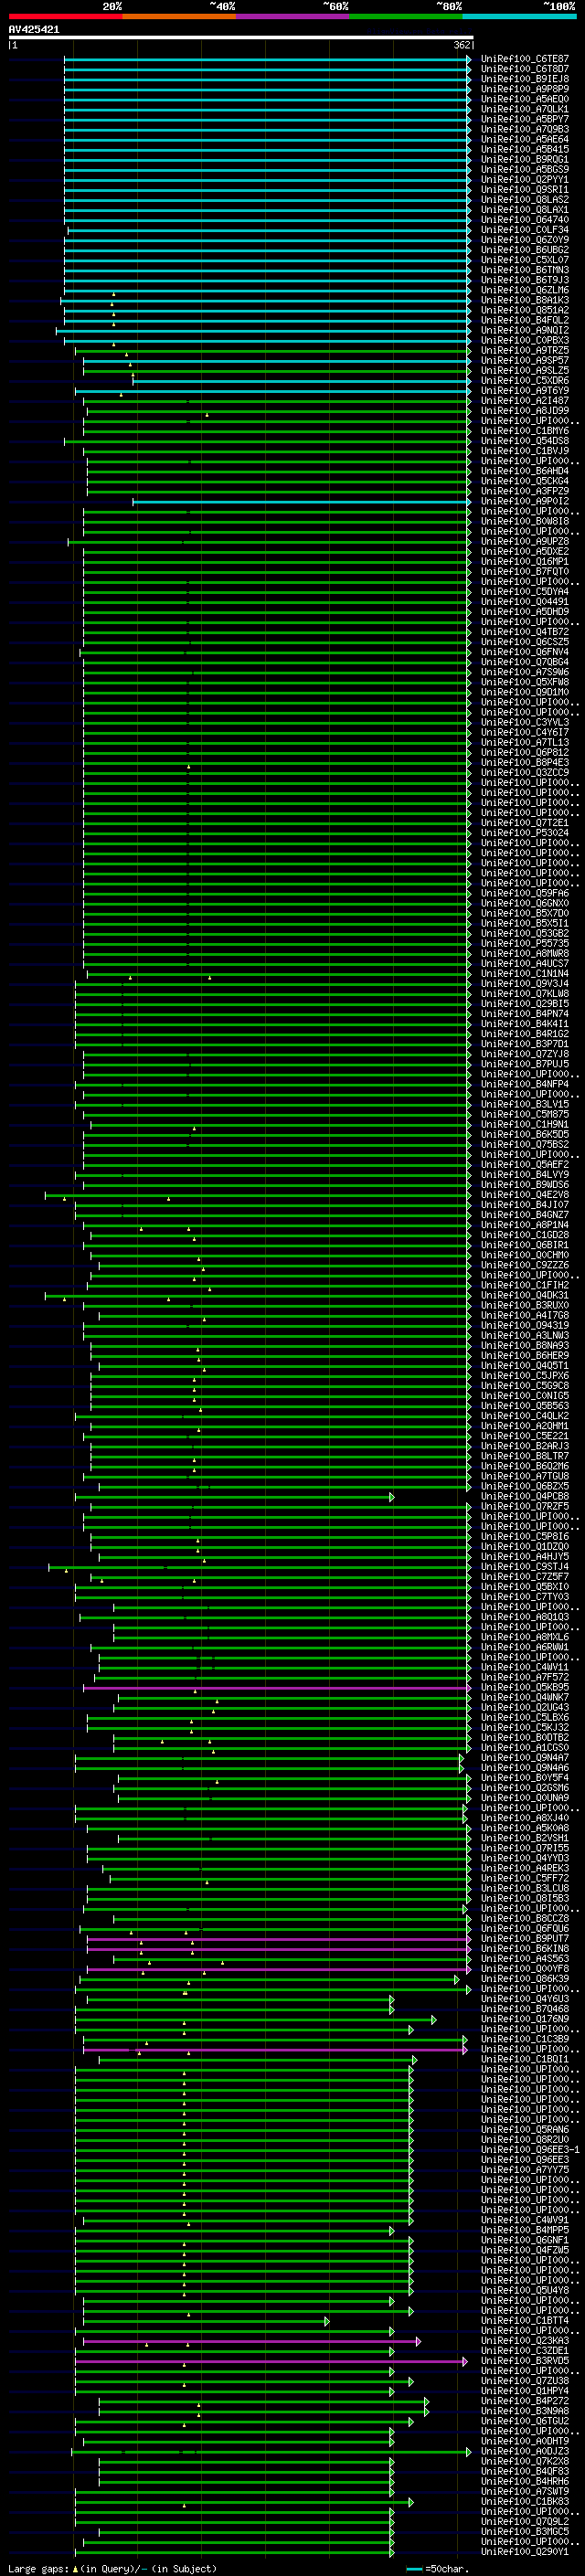Screen dimensions: 585x2576
Task: Click the label UniRef100_Q8LAX1
Action: pyautogui.click(x=525, y=210)
